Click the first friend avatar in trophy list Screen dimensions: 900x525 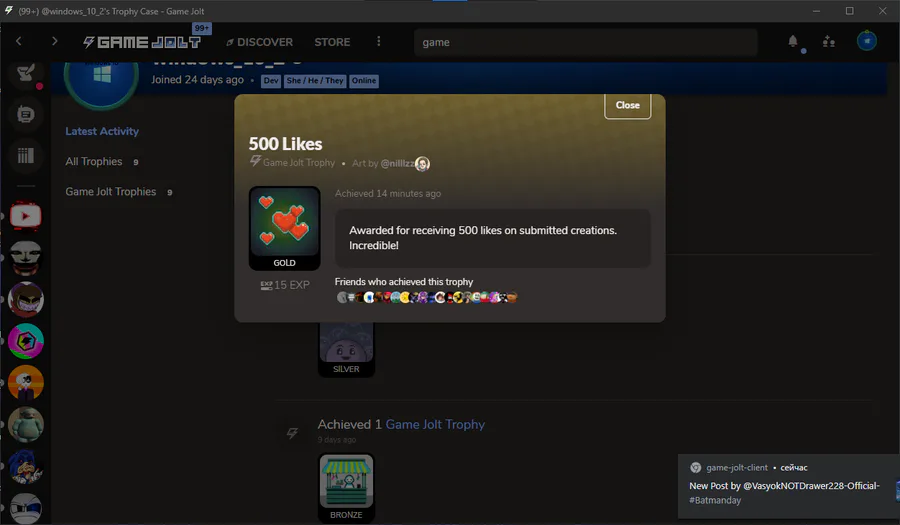[x=342, y=297]
